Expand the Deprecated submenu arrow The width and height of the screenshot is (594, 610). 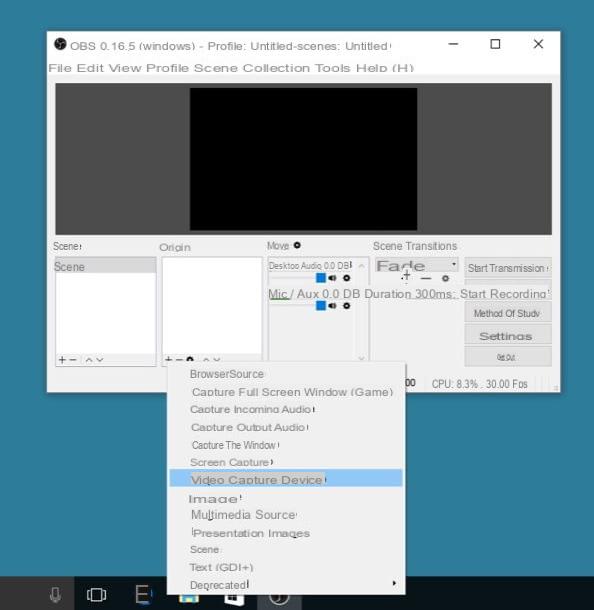(x=394, y=583)
